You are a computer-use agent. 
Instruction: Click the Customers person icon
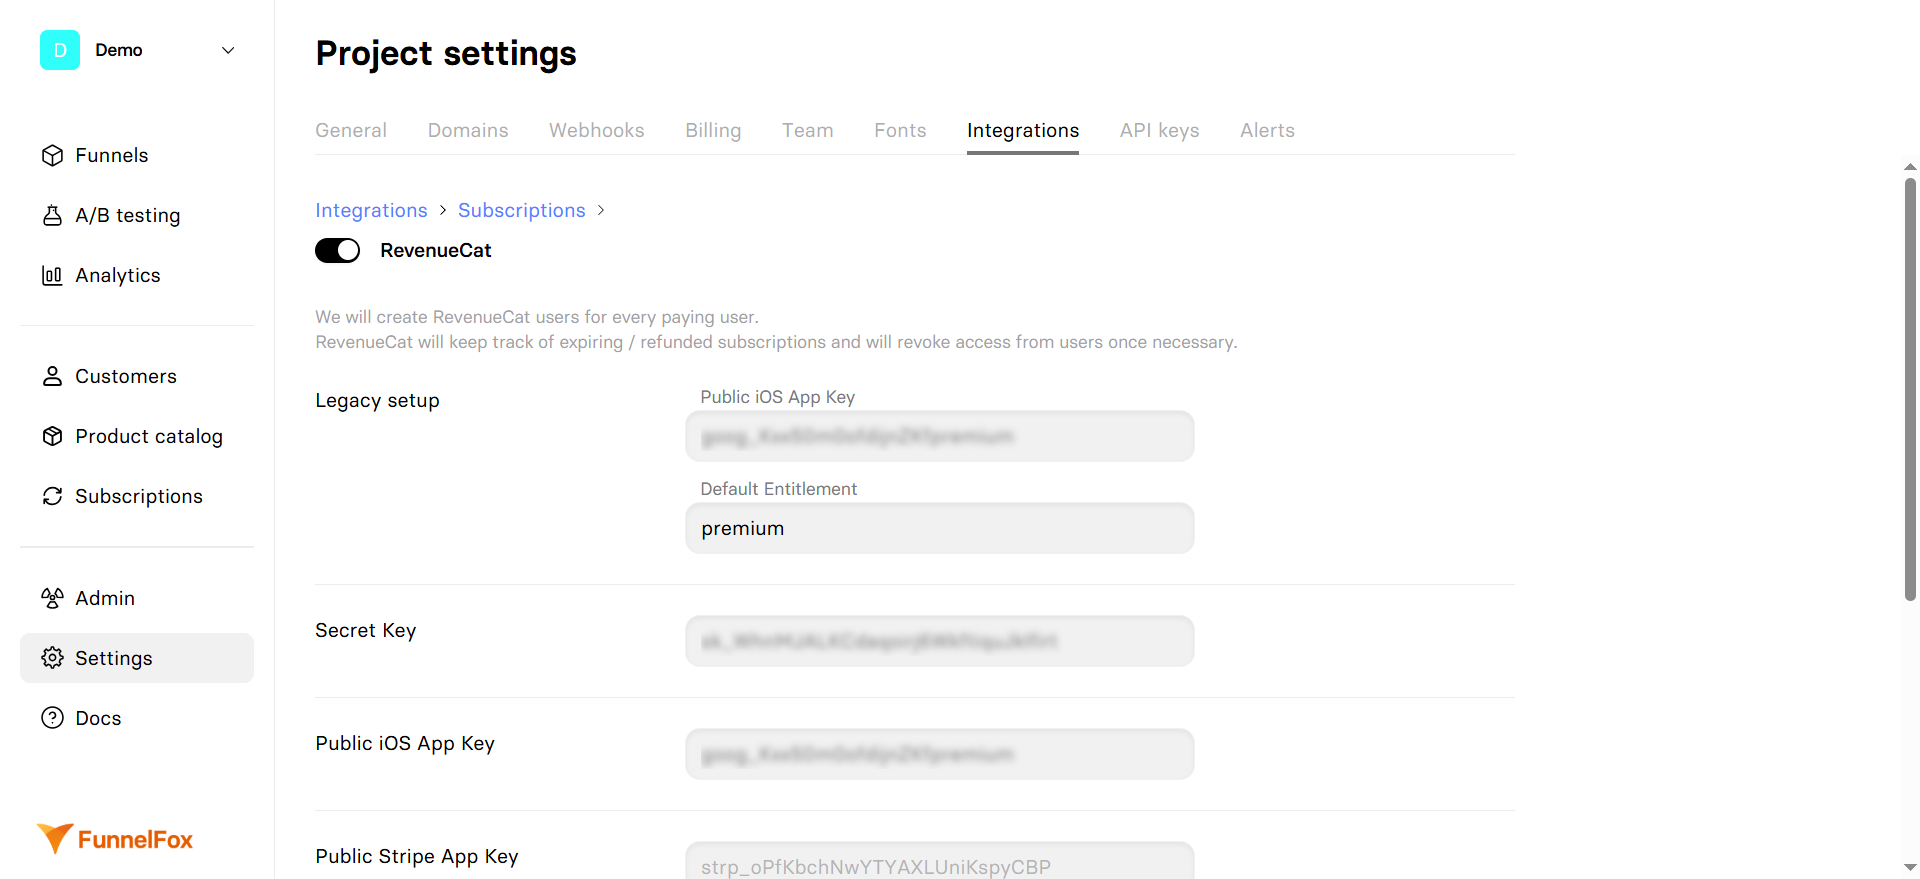[52, 376]
